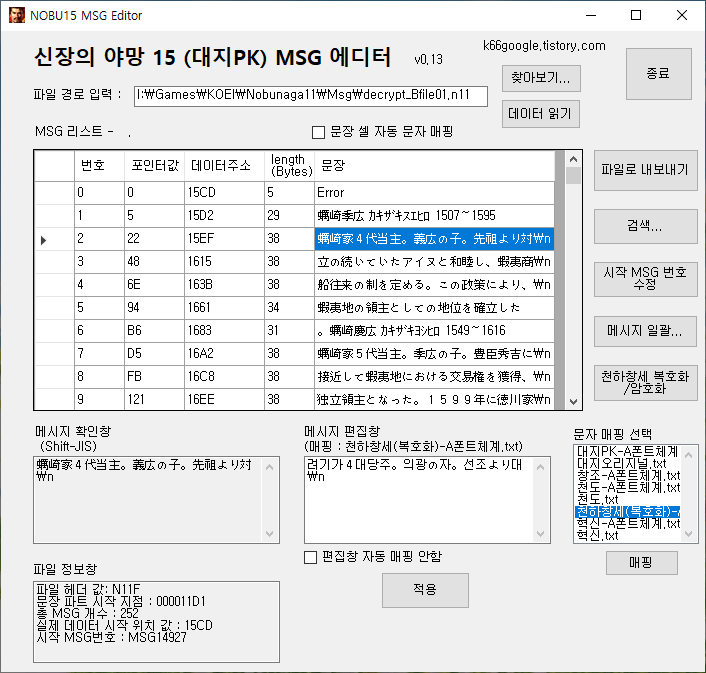The height and width of the screenshot is (673, 706).
Task: Select 혁신.txt in mapping list
Action: (628, 535)
